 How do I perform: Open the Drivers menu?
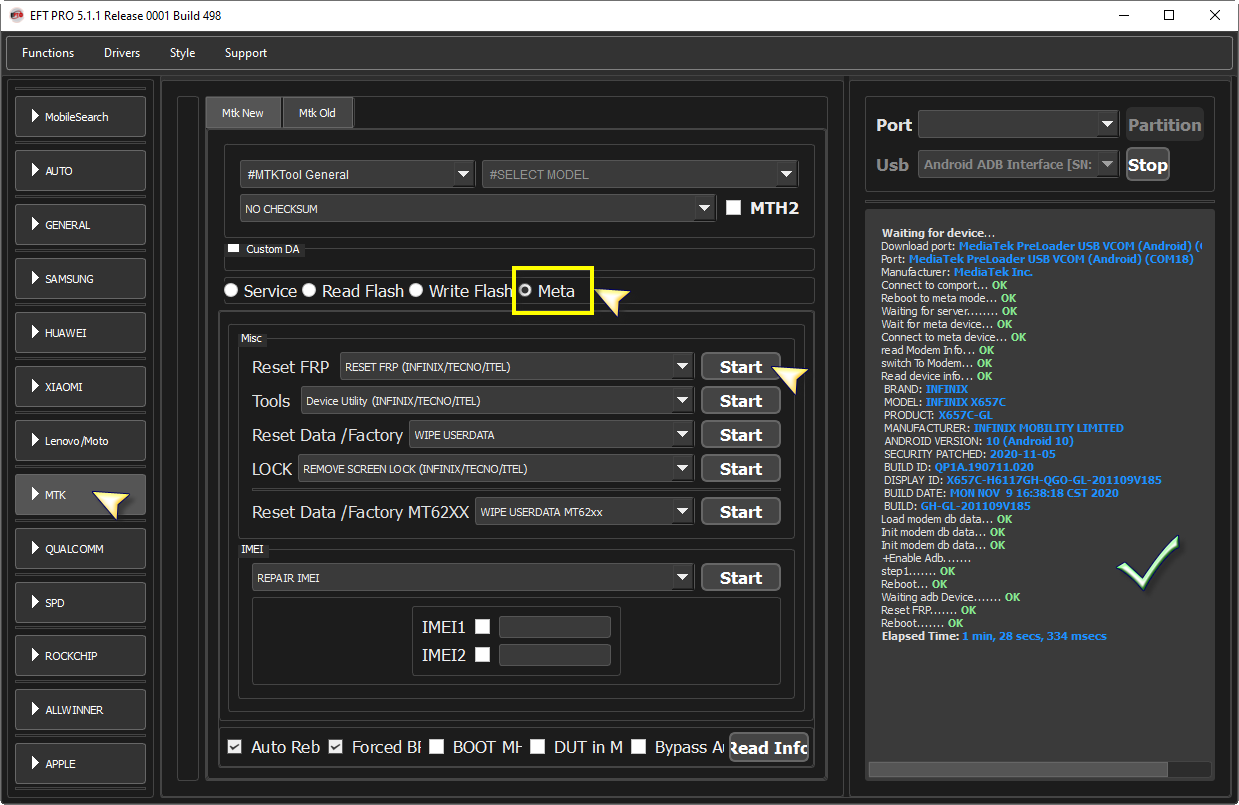coord(122,53)
